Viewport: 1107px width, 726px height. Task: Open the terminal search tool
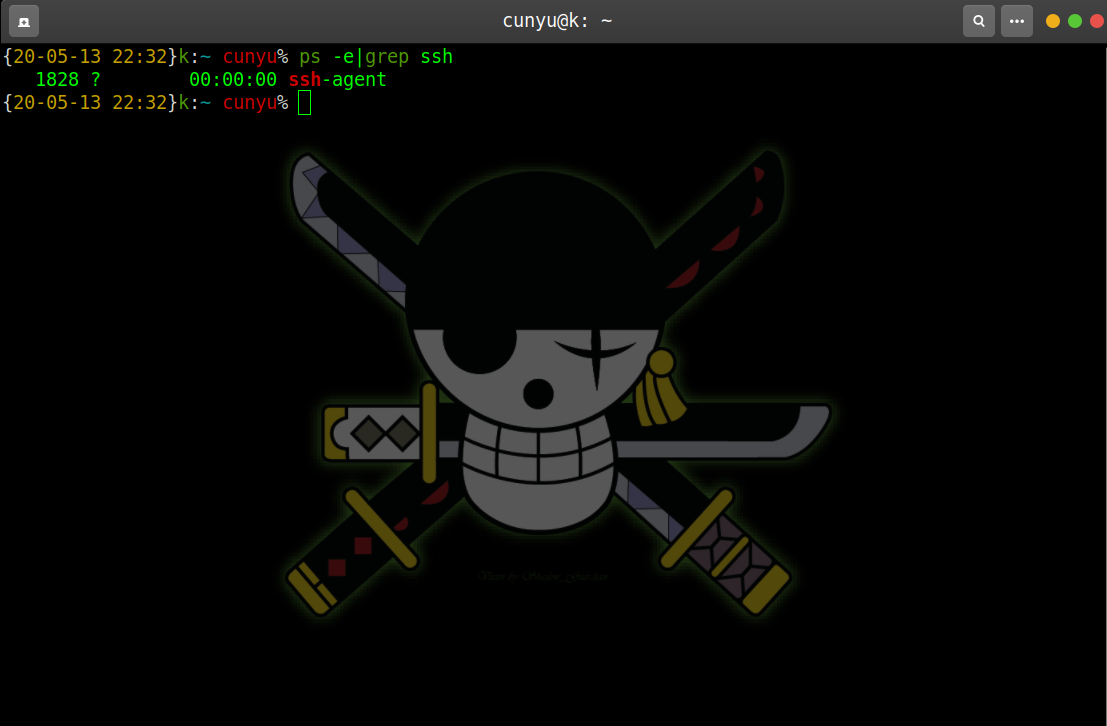coord(978,21)
